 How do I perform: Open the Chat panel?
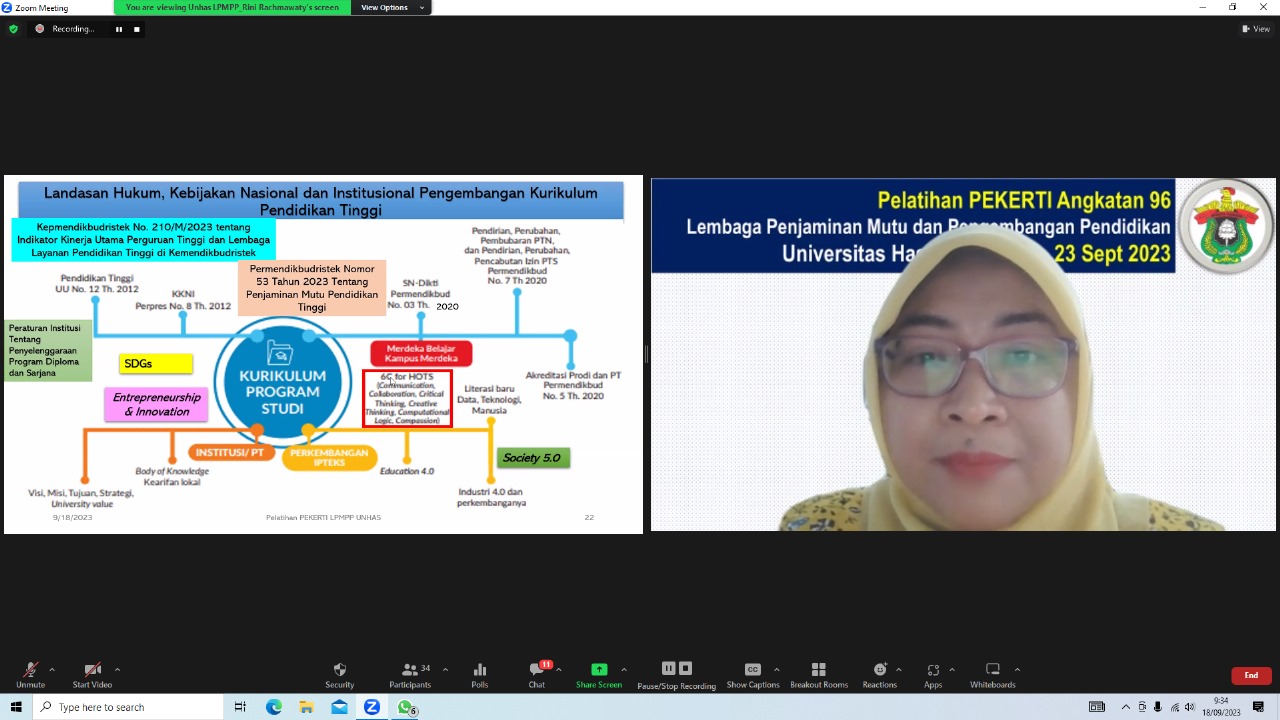click(x=537, y=675)
